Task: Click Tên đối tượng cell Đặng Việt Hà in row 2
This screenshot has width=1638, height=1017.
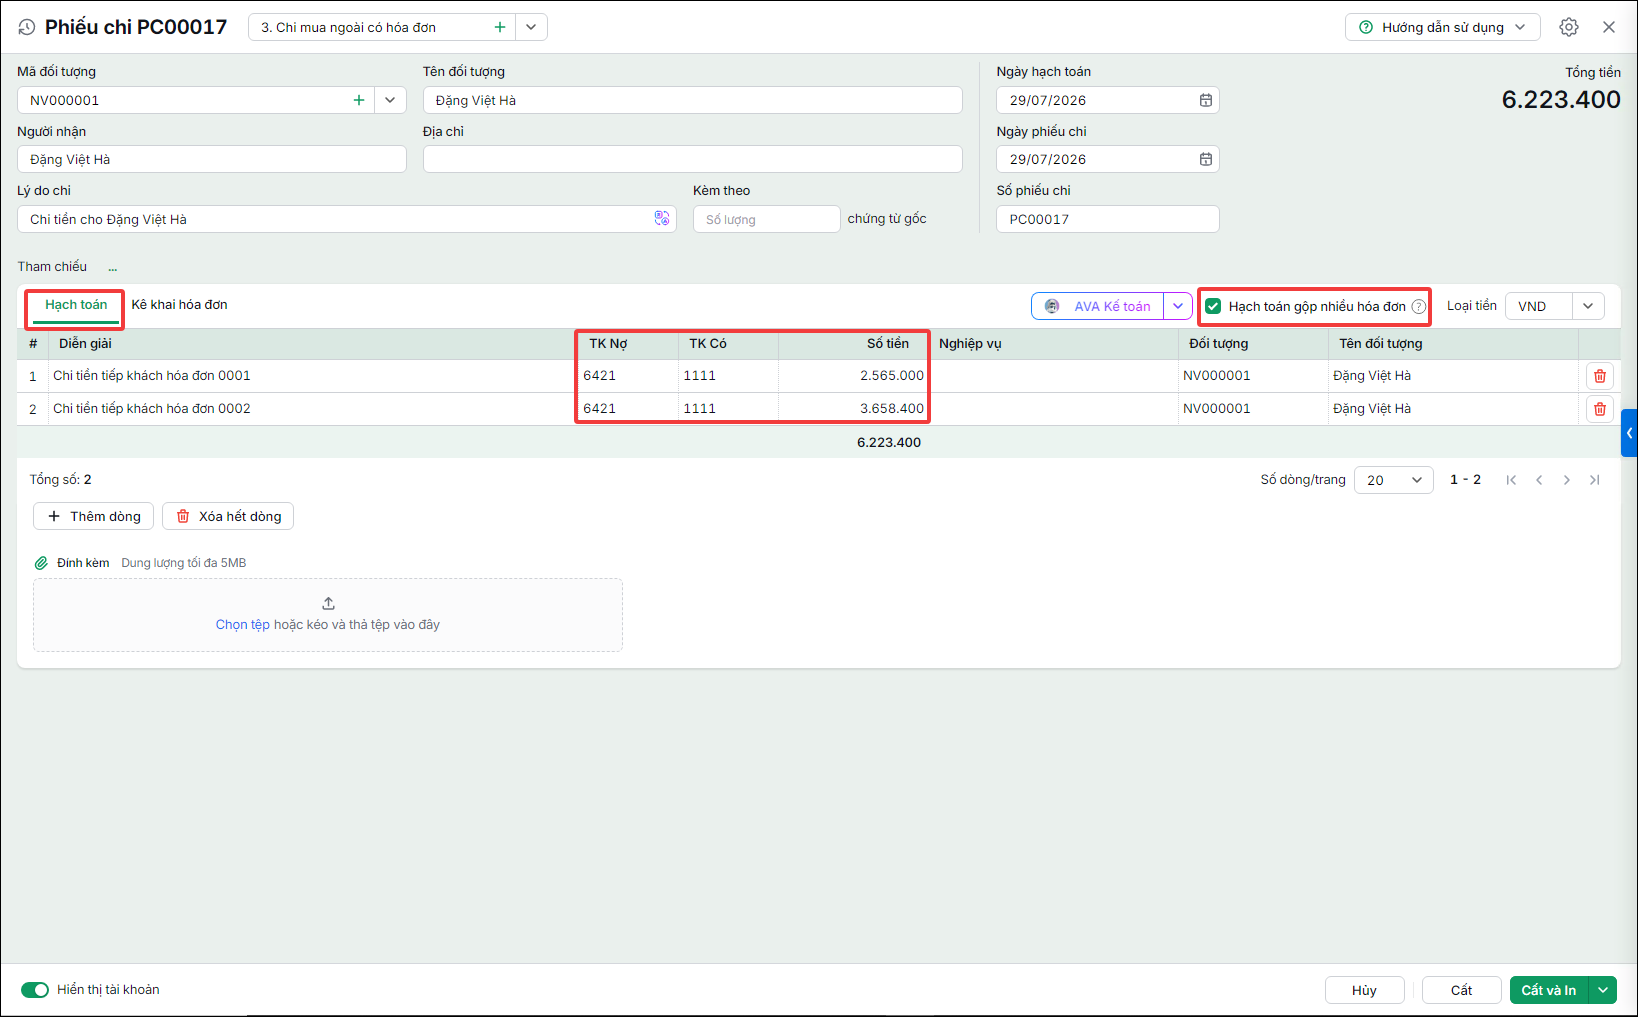Action: (1453, 409)
